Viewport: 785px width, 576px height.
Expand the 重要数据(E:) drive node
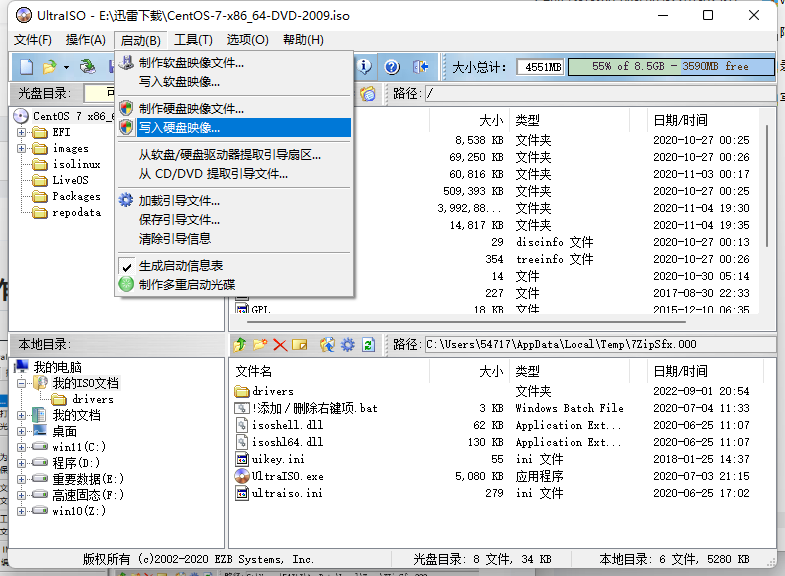21,479
